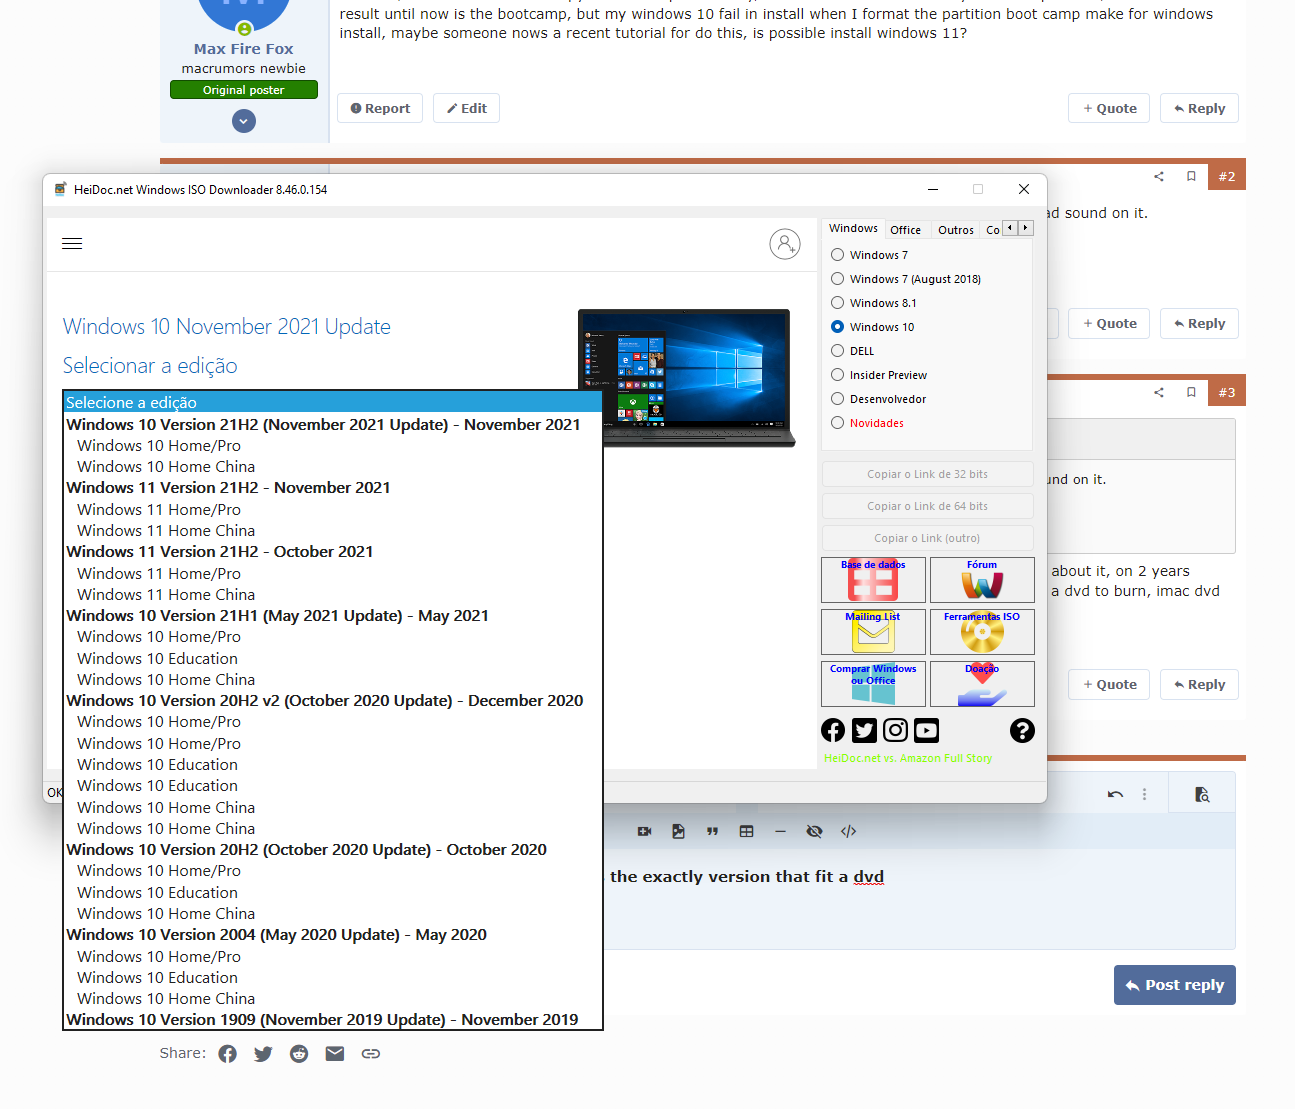Switch to the Outros tab

pos(956,230)
